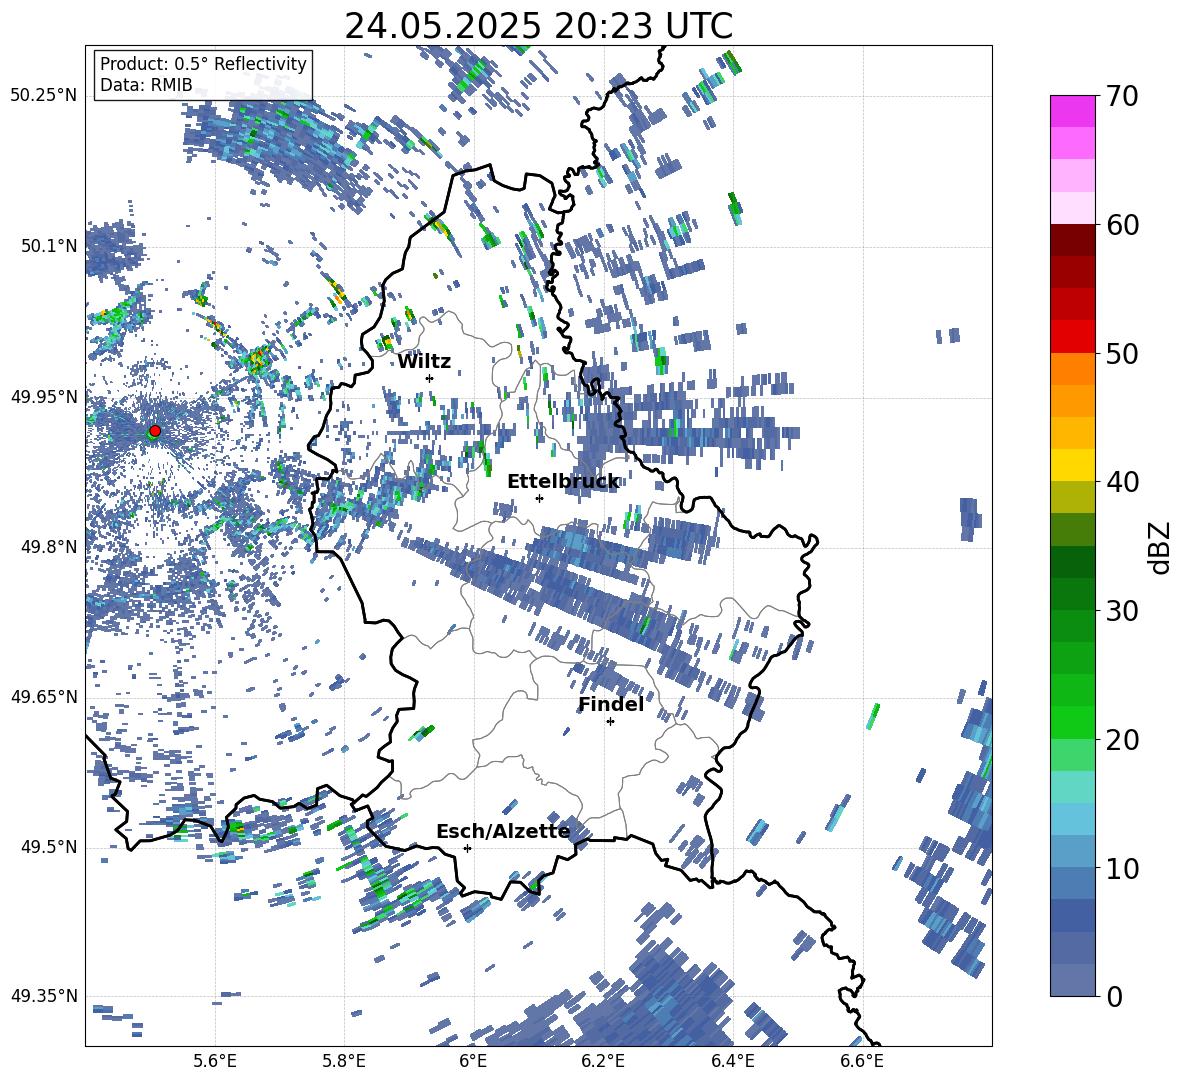
Task: Click the Findel station label
Action: pos(611,704)
